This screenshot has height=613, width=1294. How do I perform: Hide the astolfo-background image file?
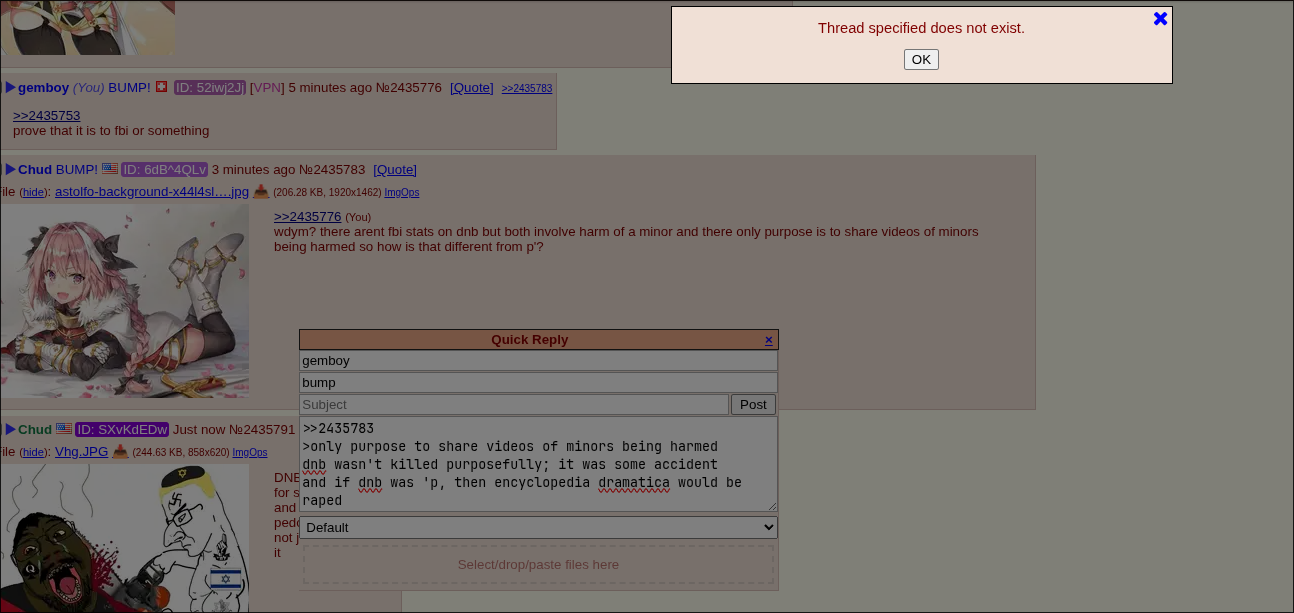[34, 192]
